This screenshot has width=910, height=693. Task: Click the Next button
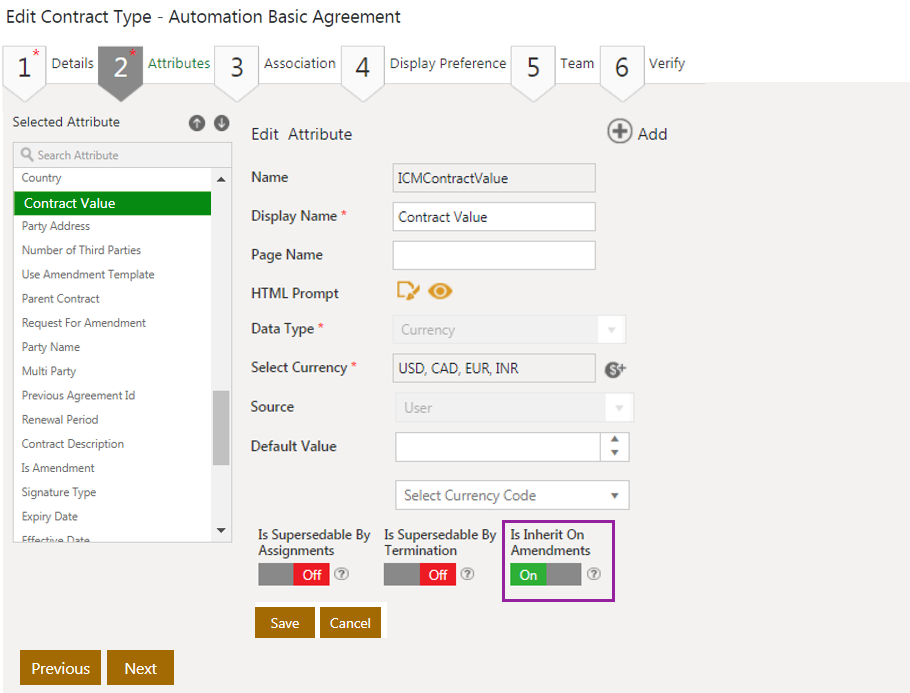click(x=140, y=668)
